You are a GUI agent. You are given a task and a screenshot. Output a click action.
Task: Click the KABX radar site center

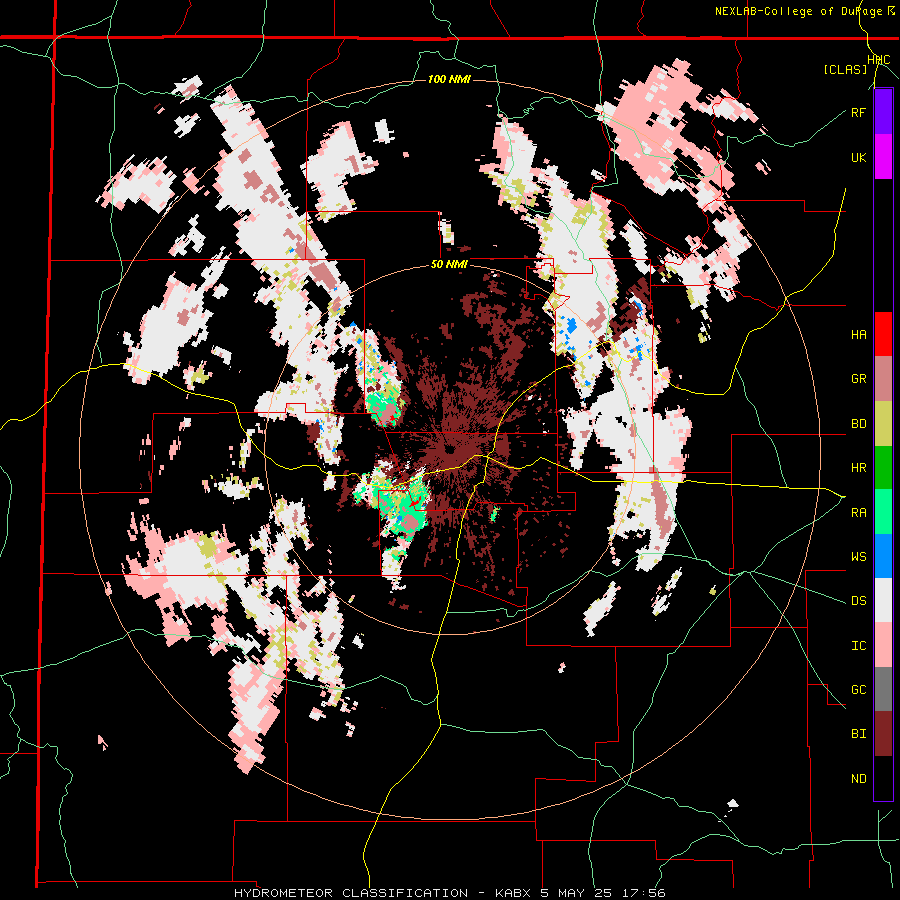tap(450, 449)
